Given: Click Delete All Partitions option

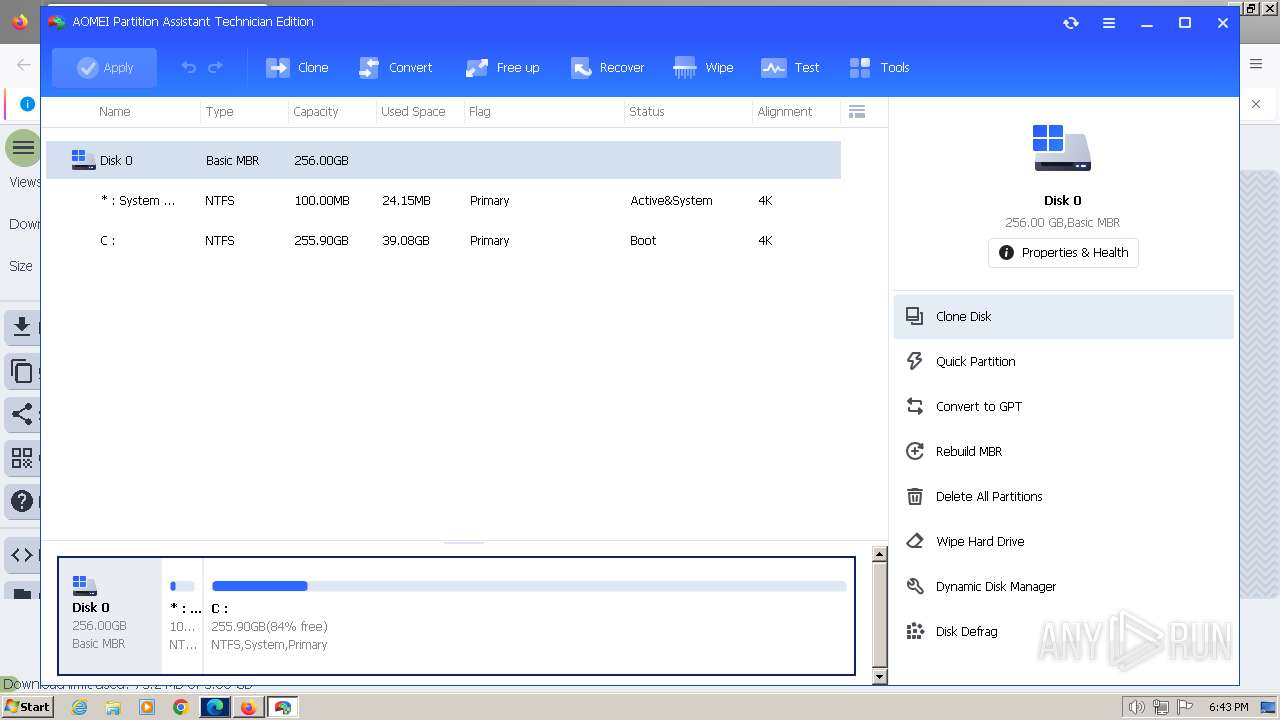Looking at the screenshot, I should click(1063, 496).
